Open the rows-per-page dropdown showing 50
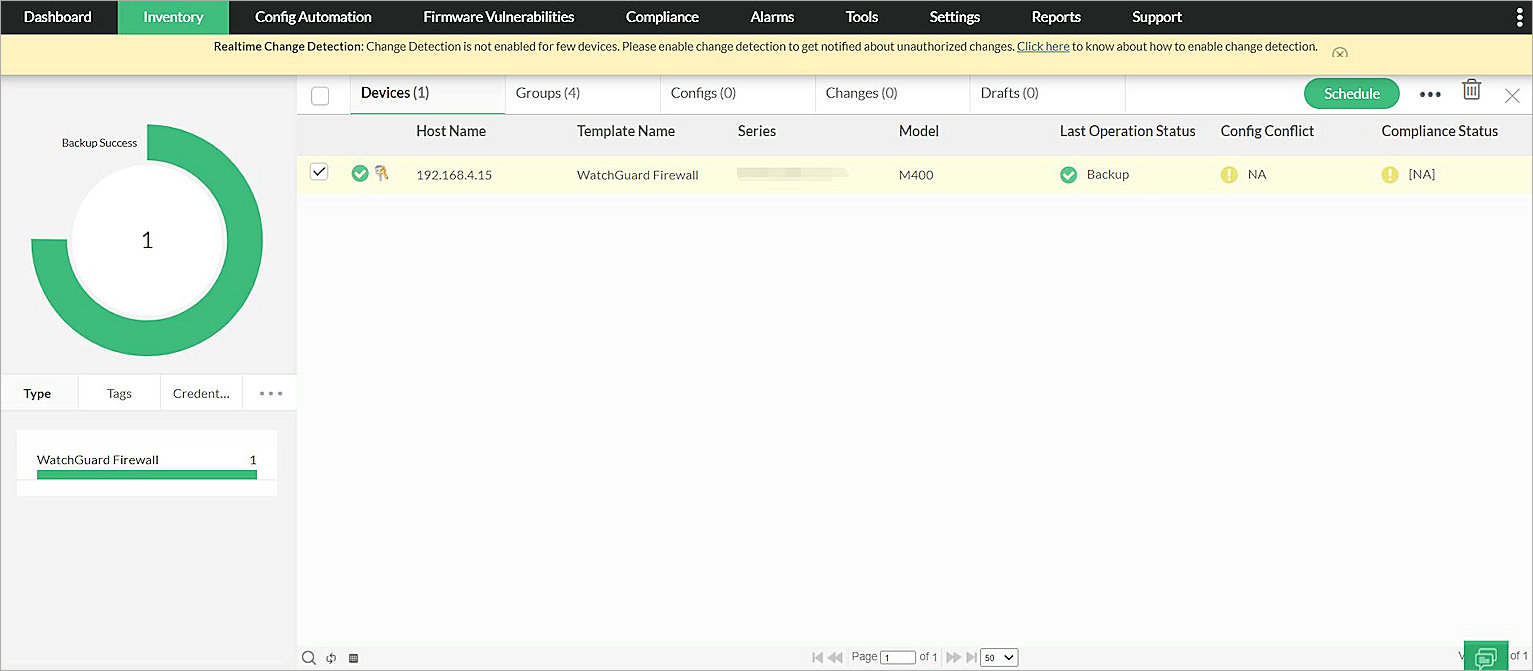The height and width of the screenshot is (671, 1533). pos(997,657)
